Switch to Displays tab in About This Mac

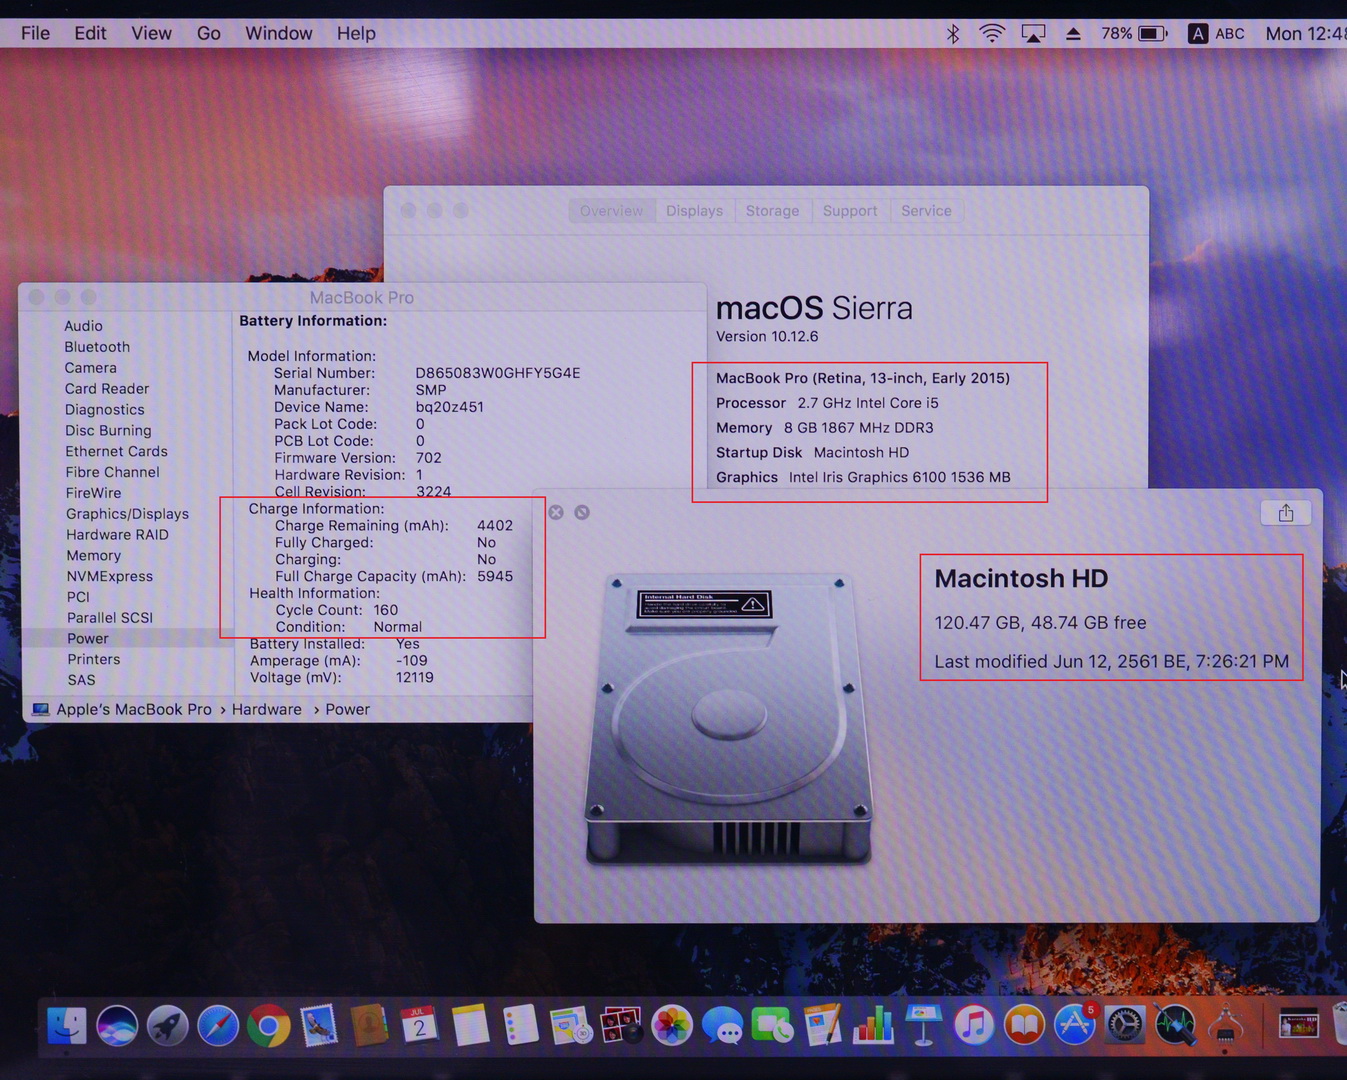click(694, 211)
